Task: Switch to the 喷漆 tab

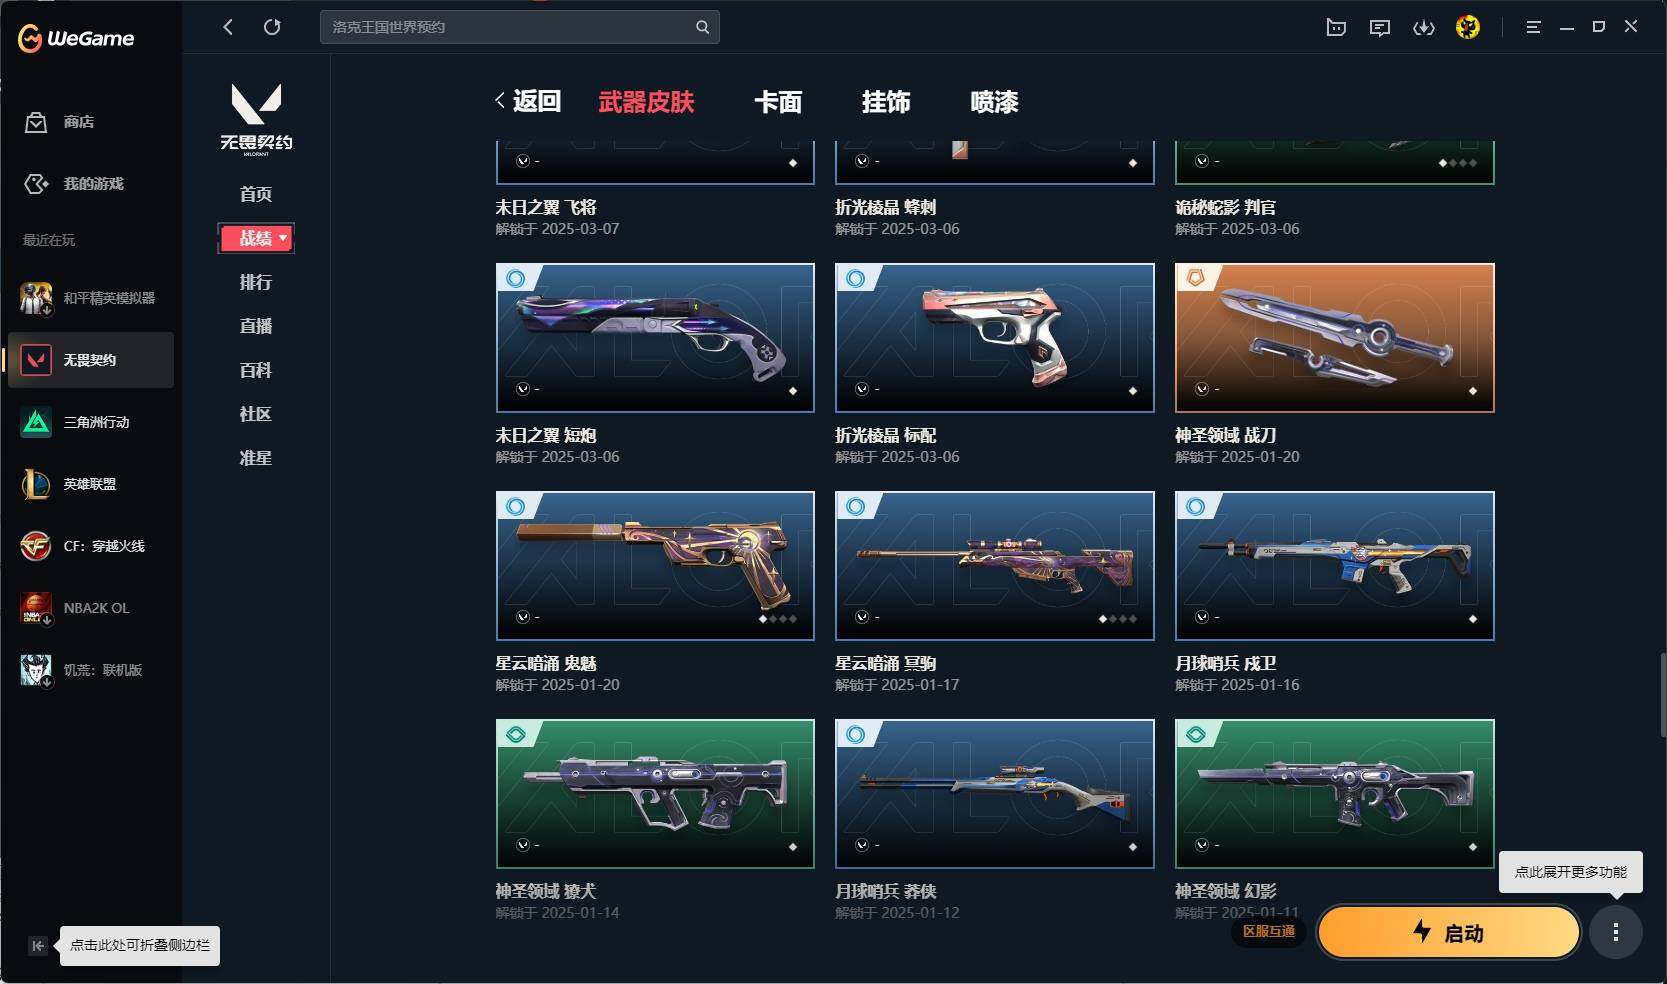Action: point(994,102)
